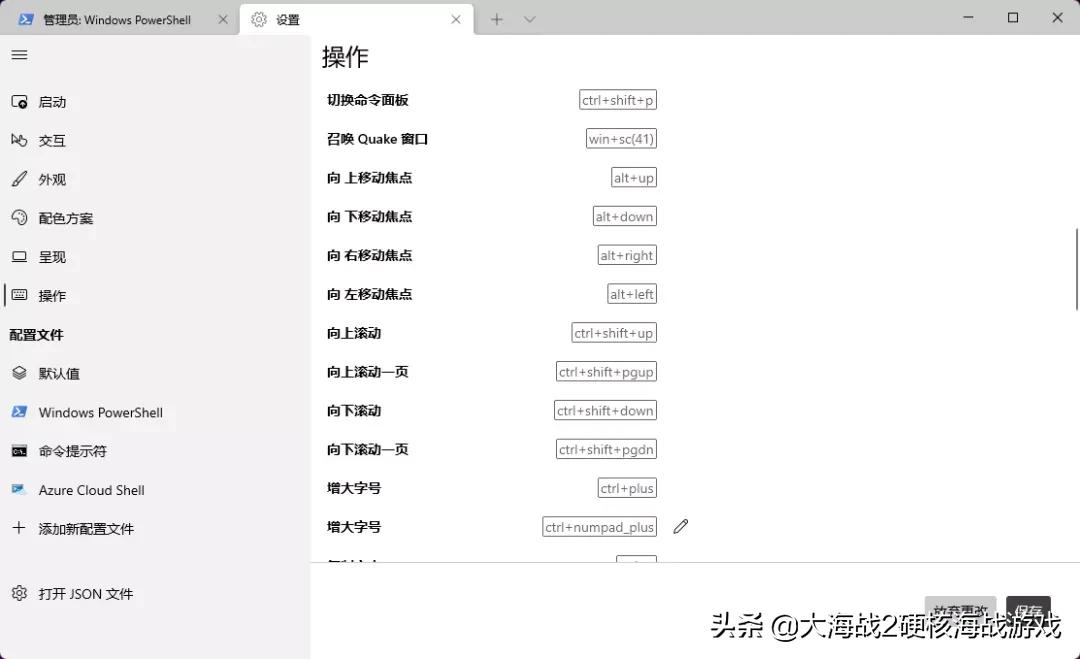Click the 启动 startup icon in the sidebar

coord(19,102)
